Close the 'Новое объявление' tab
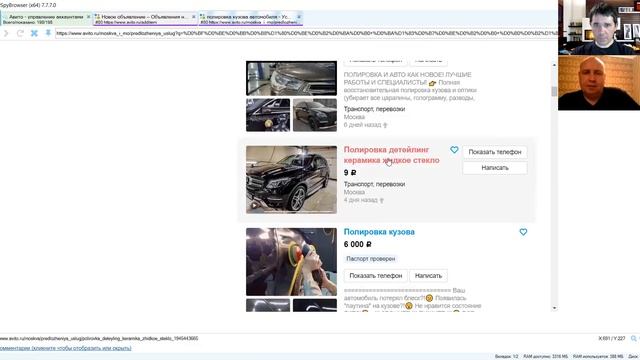This screenshot has height=360, width=640. [193, 17]
